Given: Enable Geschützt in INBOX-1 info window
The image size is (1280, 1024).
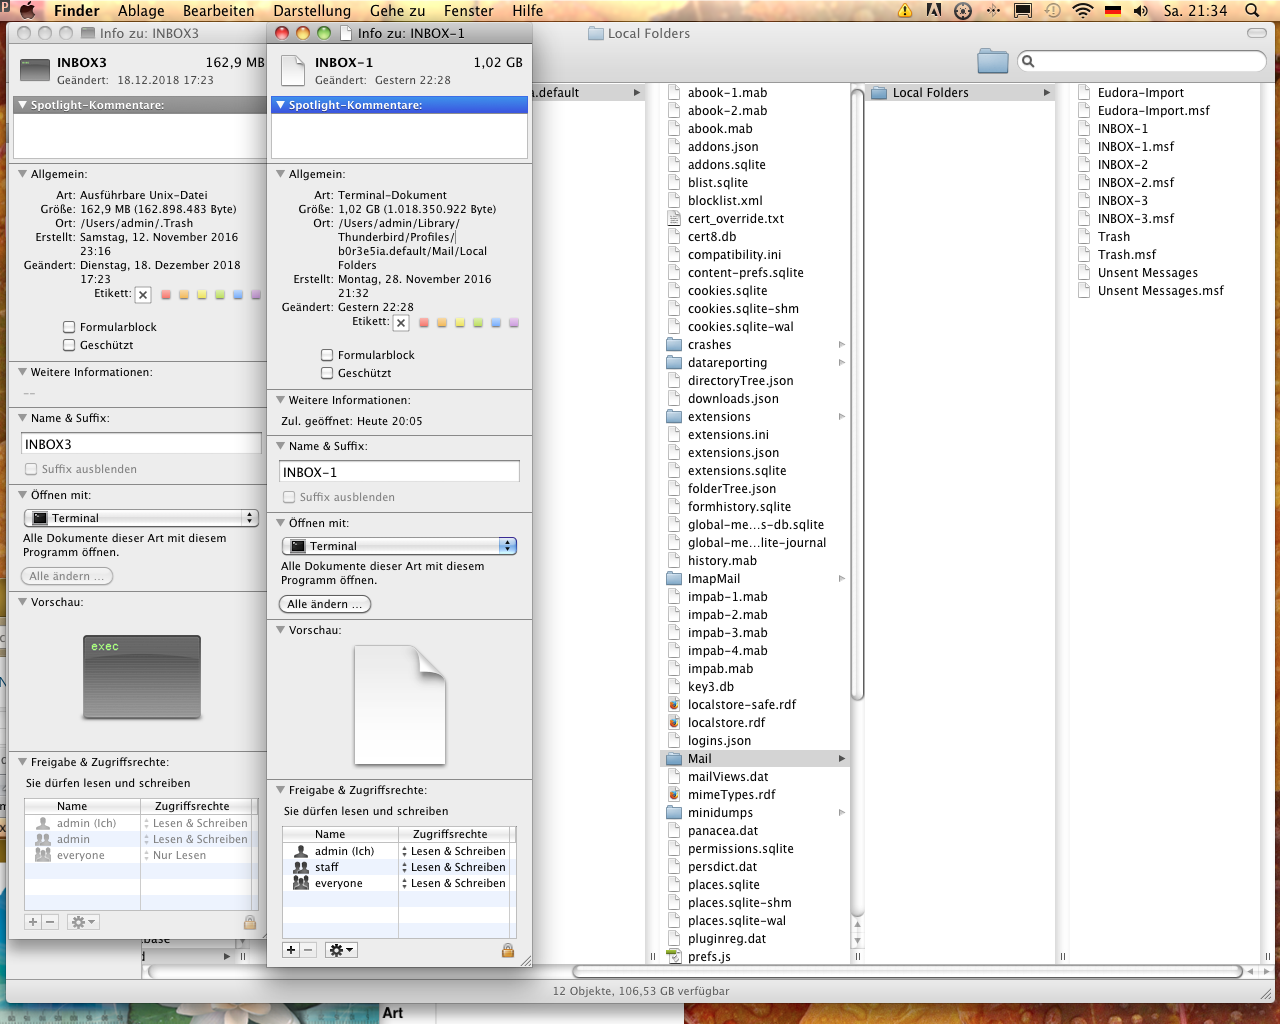Looking at the screenshot, I should (327, 373).
